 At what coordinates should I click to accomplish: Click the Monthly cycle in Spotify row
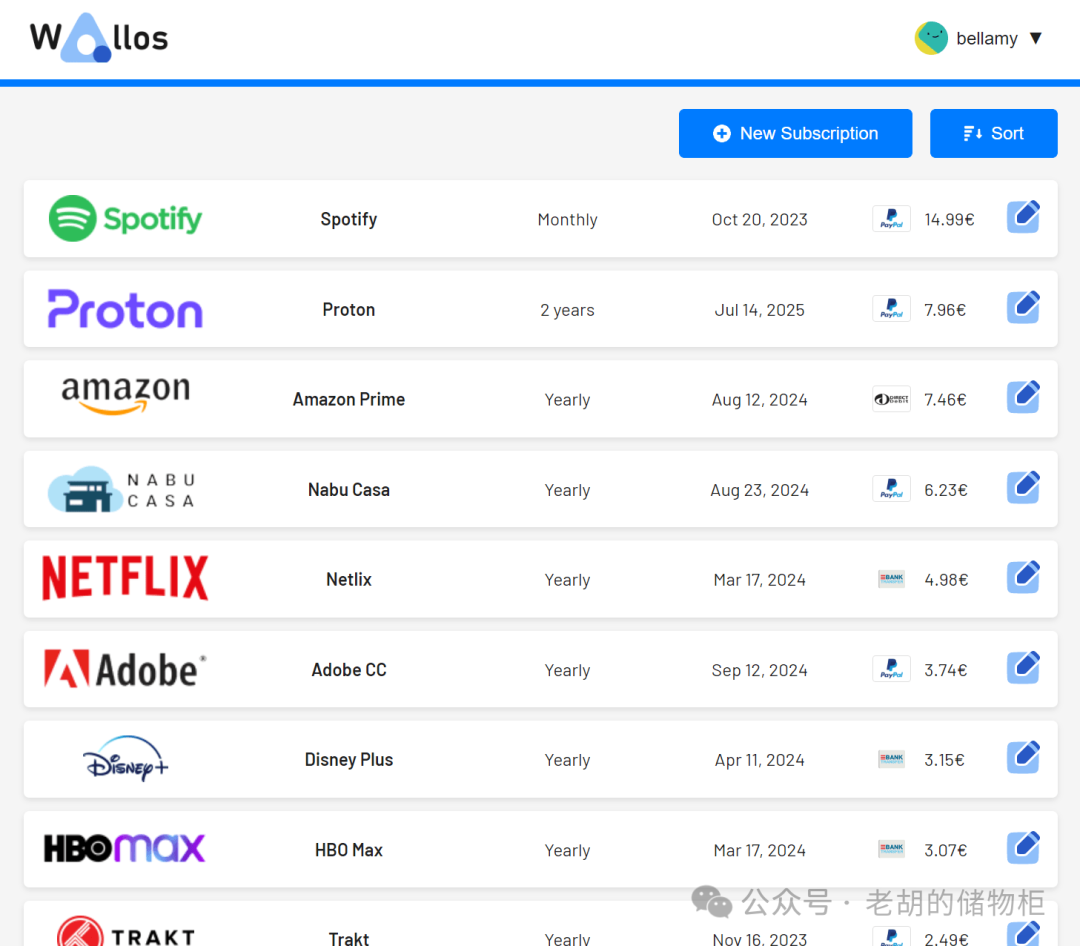tap(568, 220)
